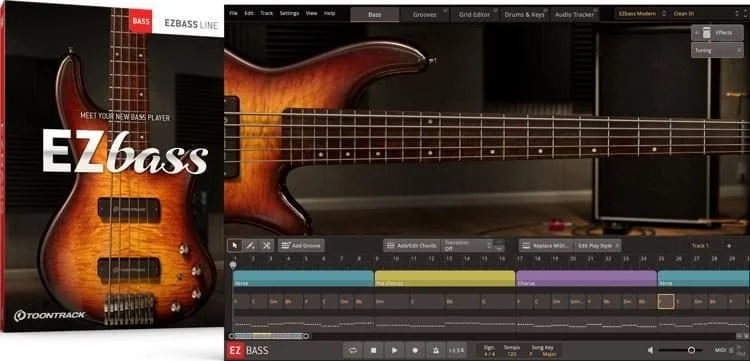Viewport: 750px width, 361px height.
Task: Click the time signature 4/4 value
Action: coord(490,354)
